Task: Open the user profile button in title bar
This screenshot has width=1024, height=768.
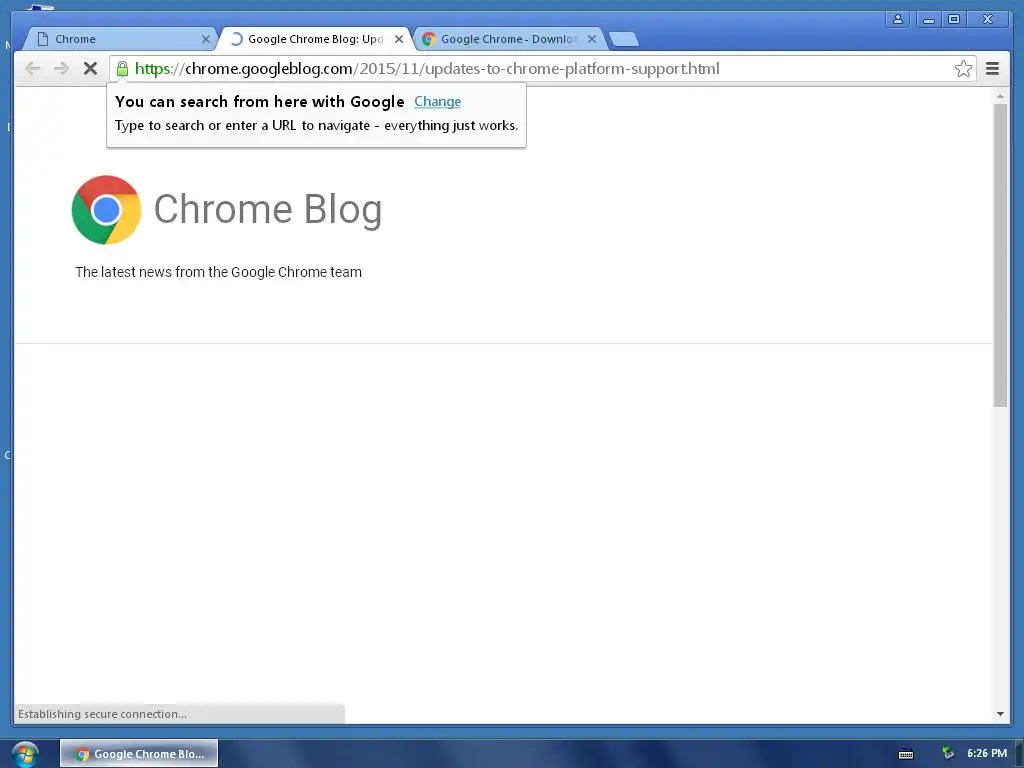Action: click(898, 19)
